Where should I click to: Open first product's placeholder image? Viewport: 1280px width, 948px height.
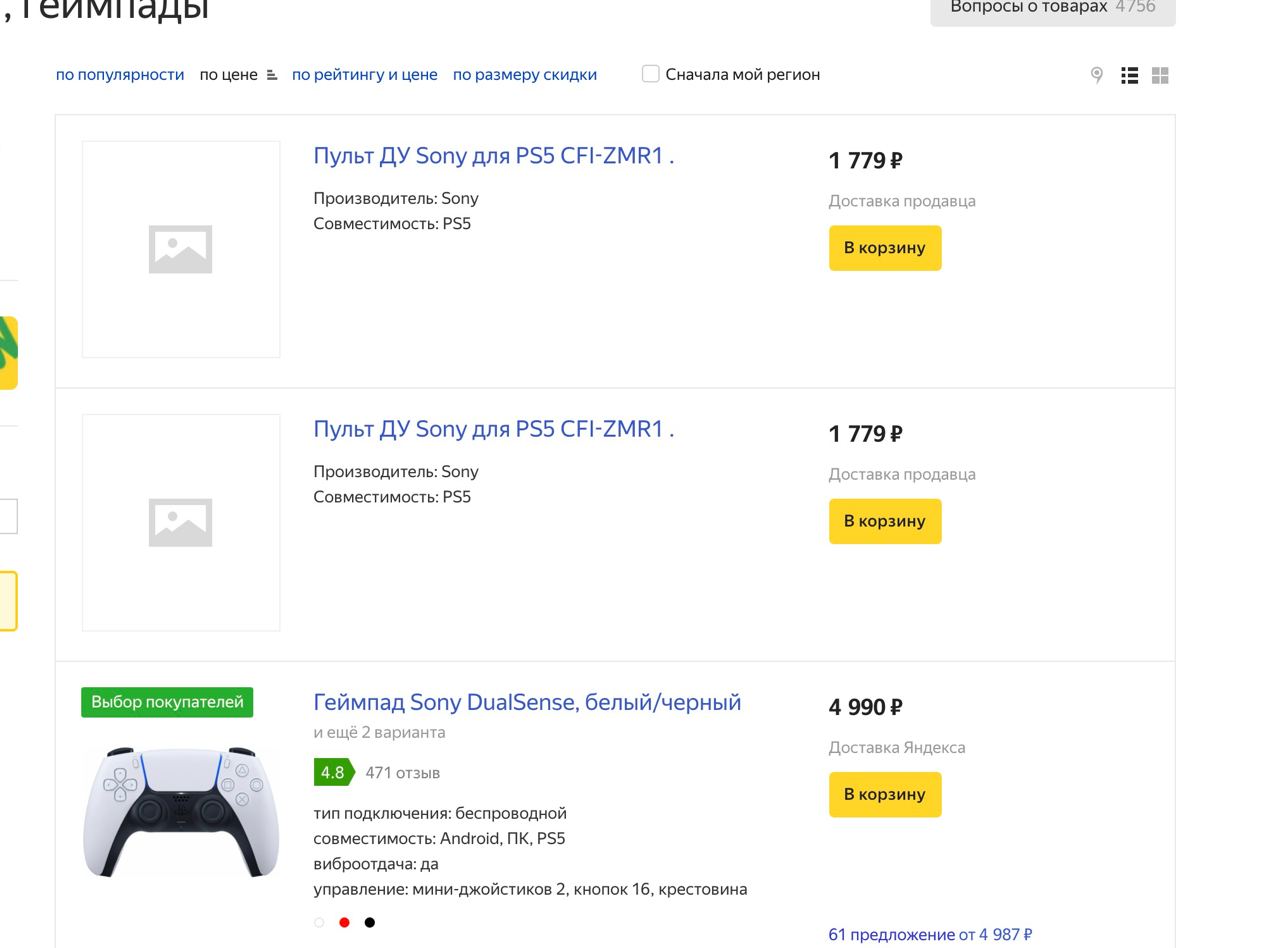[x=181, y=249]
